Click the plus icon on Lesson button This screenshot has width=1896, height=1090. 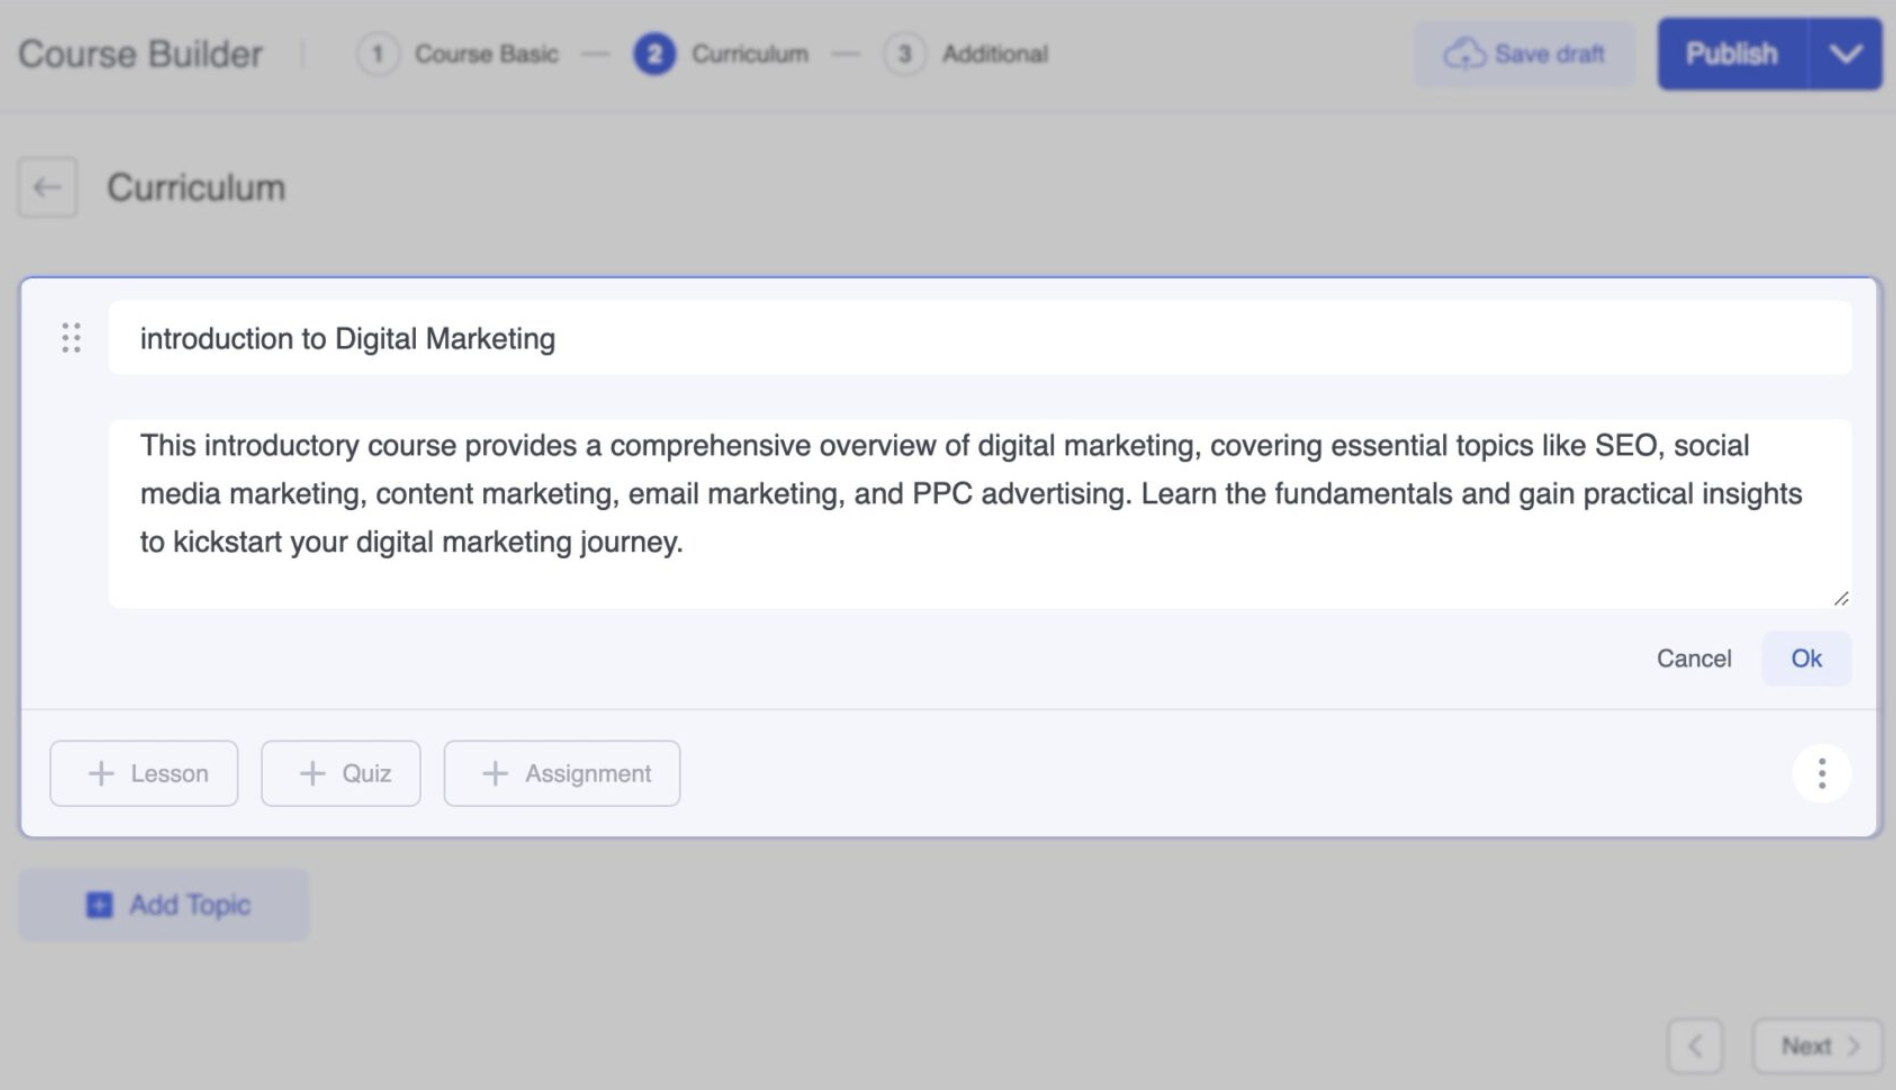pyautogui.click(x=101, y=773)
